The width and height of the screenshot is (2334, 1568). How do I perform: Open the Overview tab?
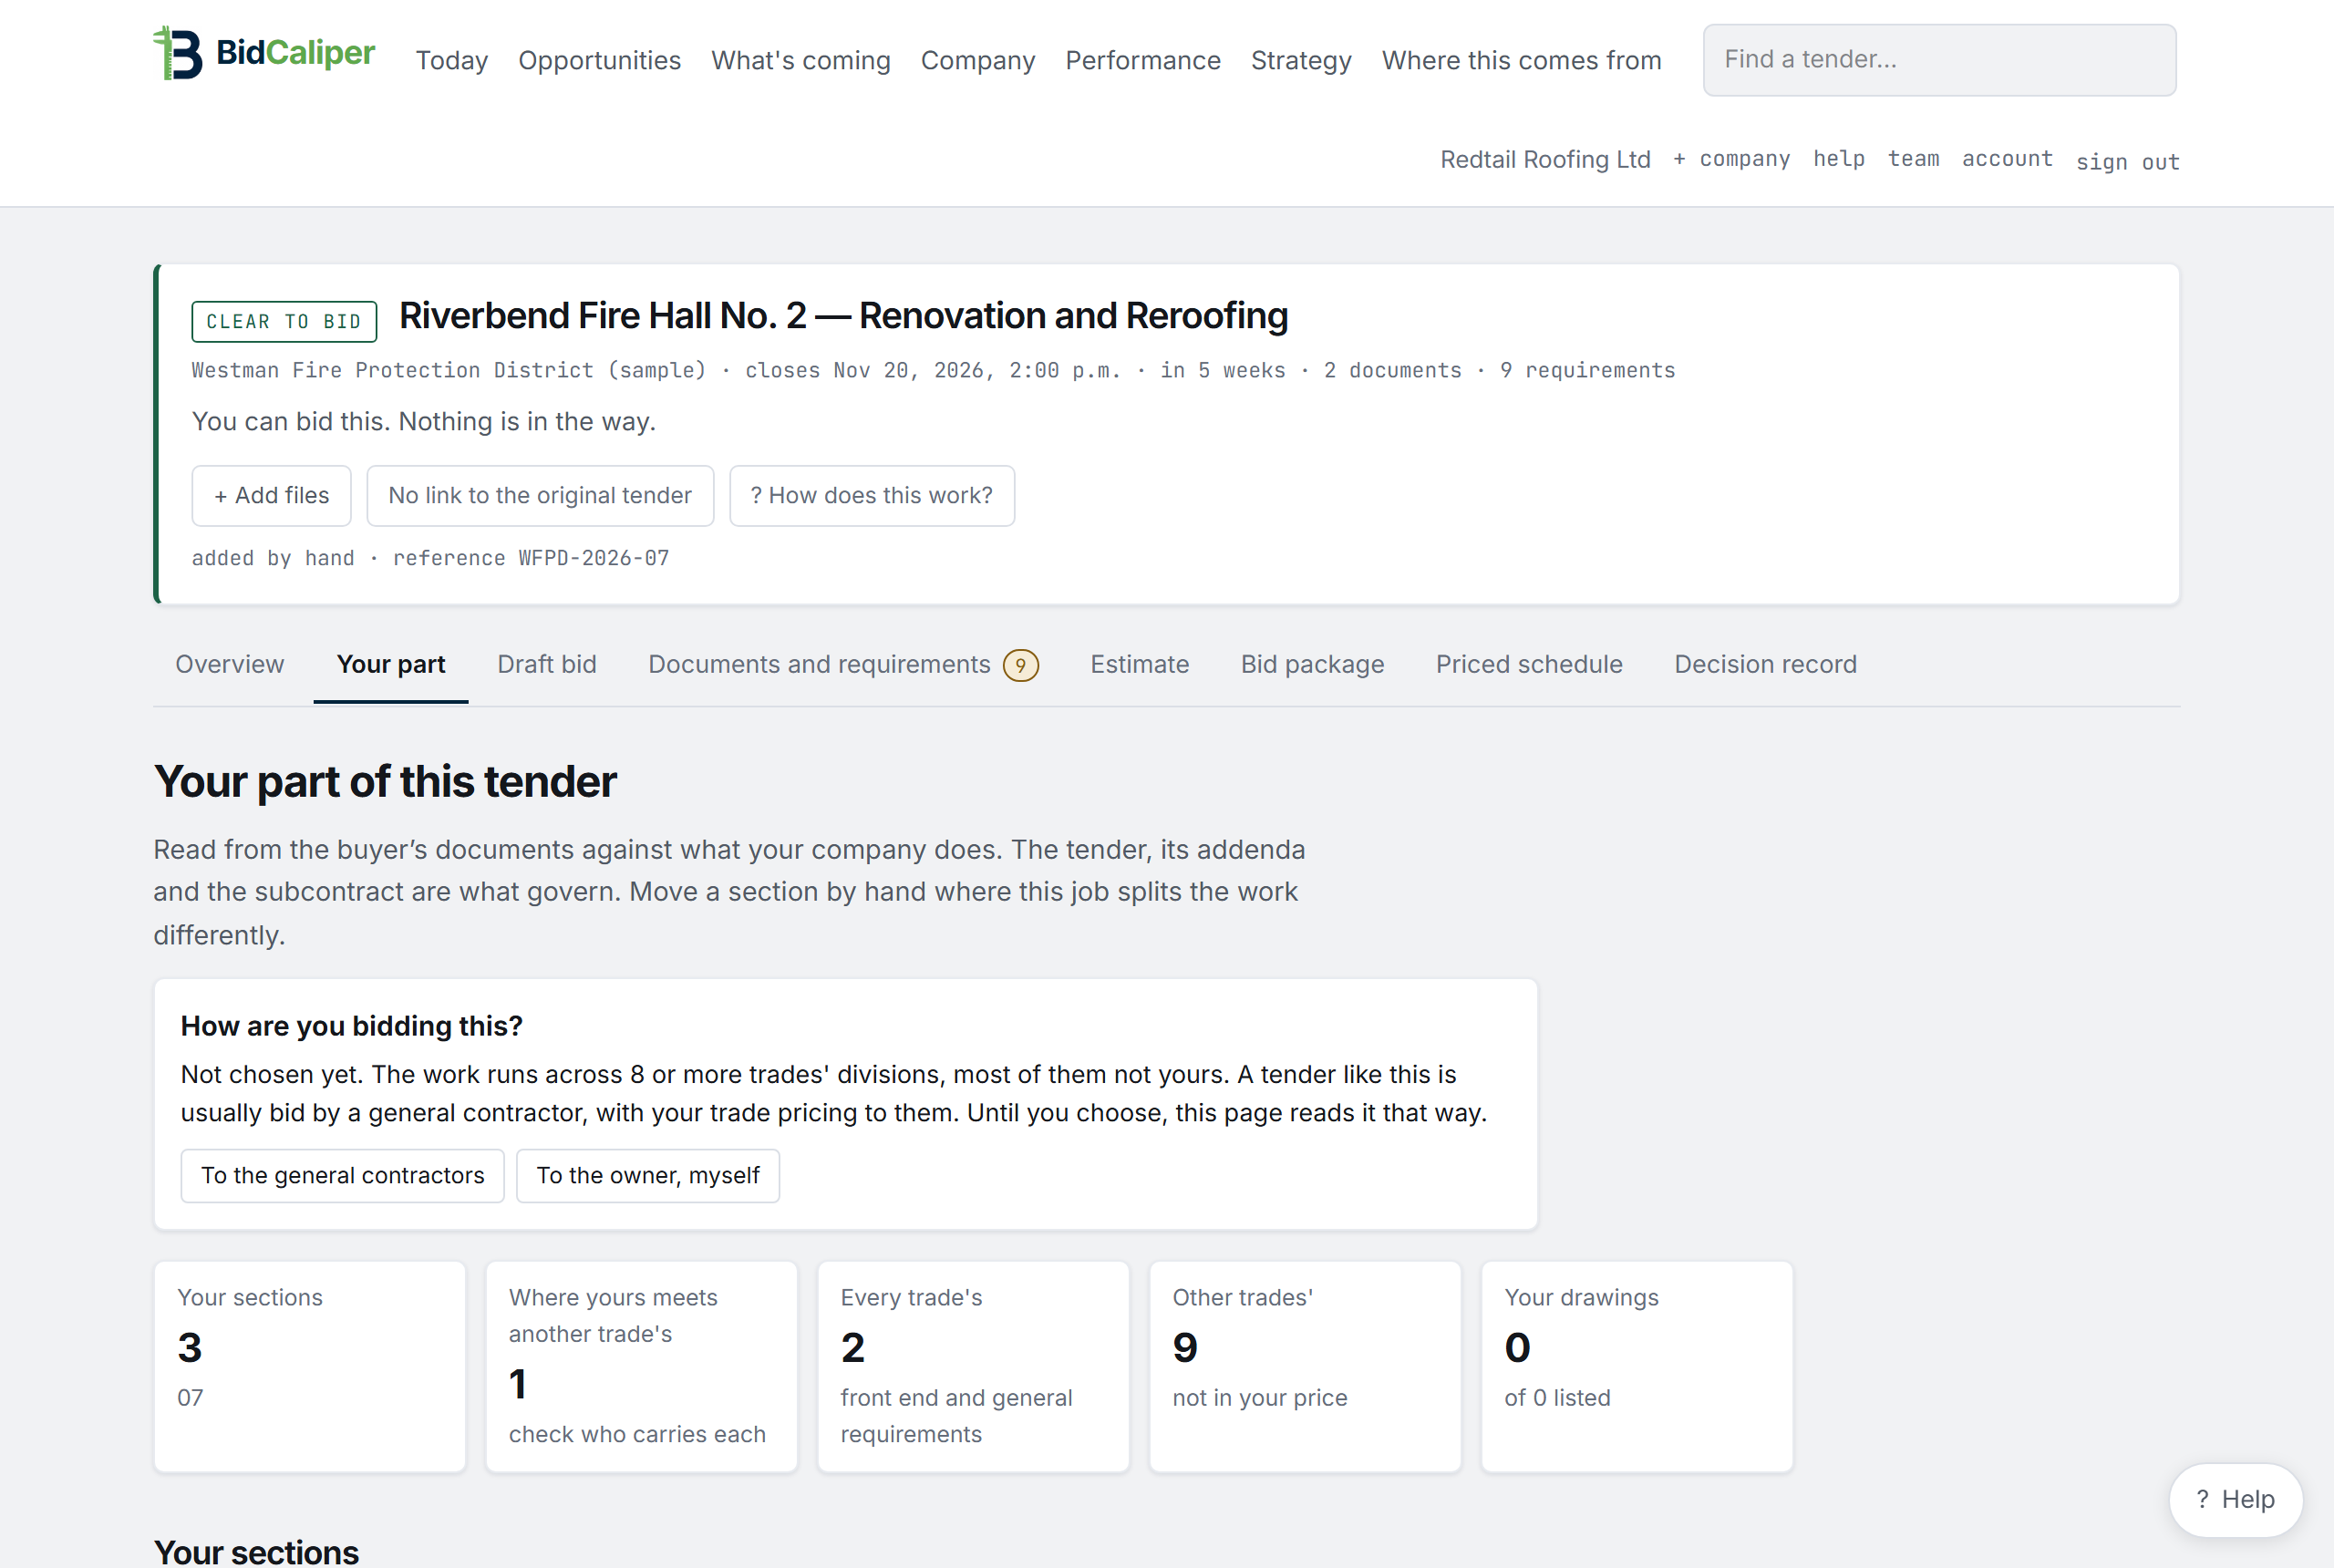(230, 664)
